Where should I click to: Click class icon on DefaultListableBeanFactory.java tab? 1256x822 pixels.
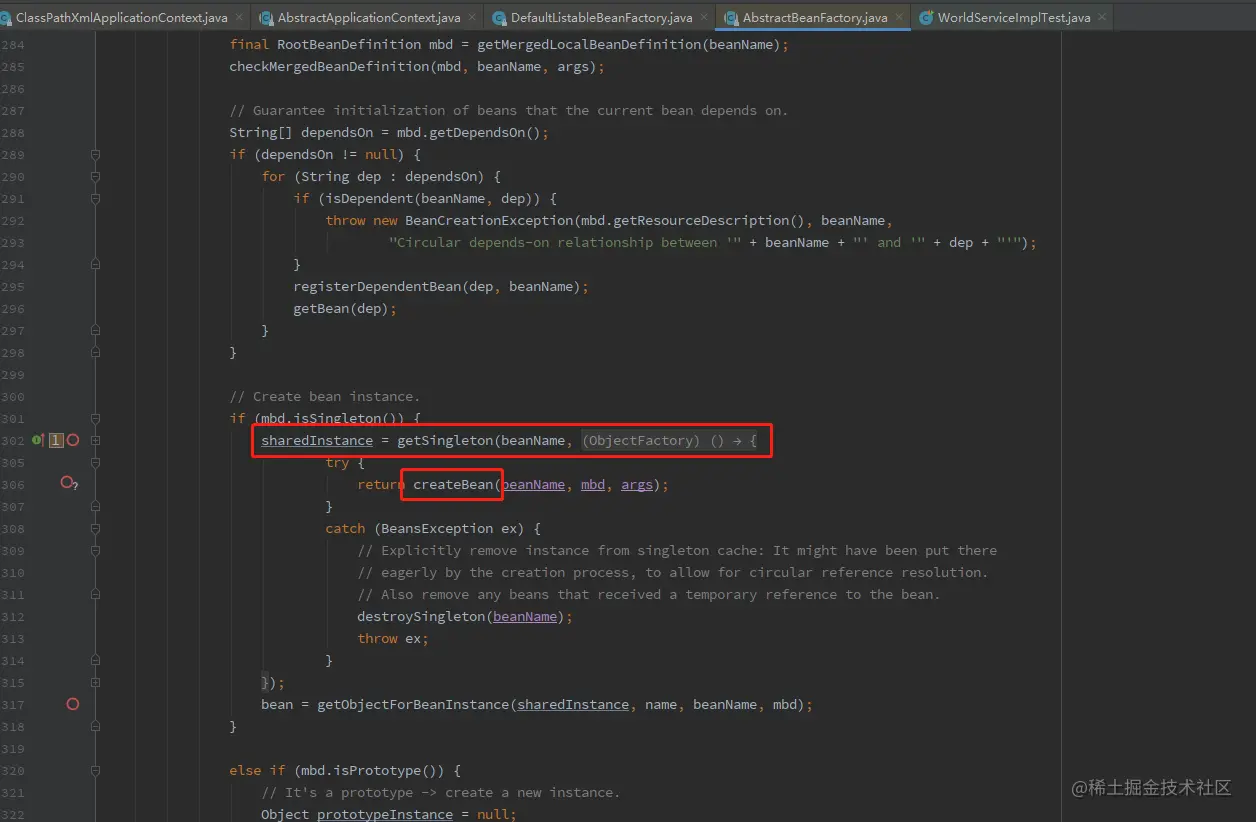pos(500,18)
